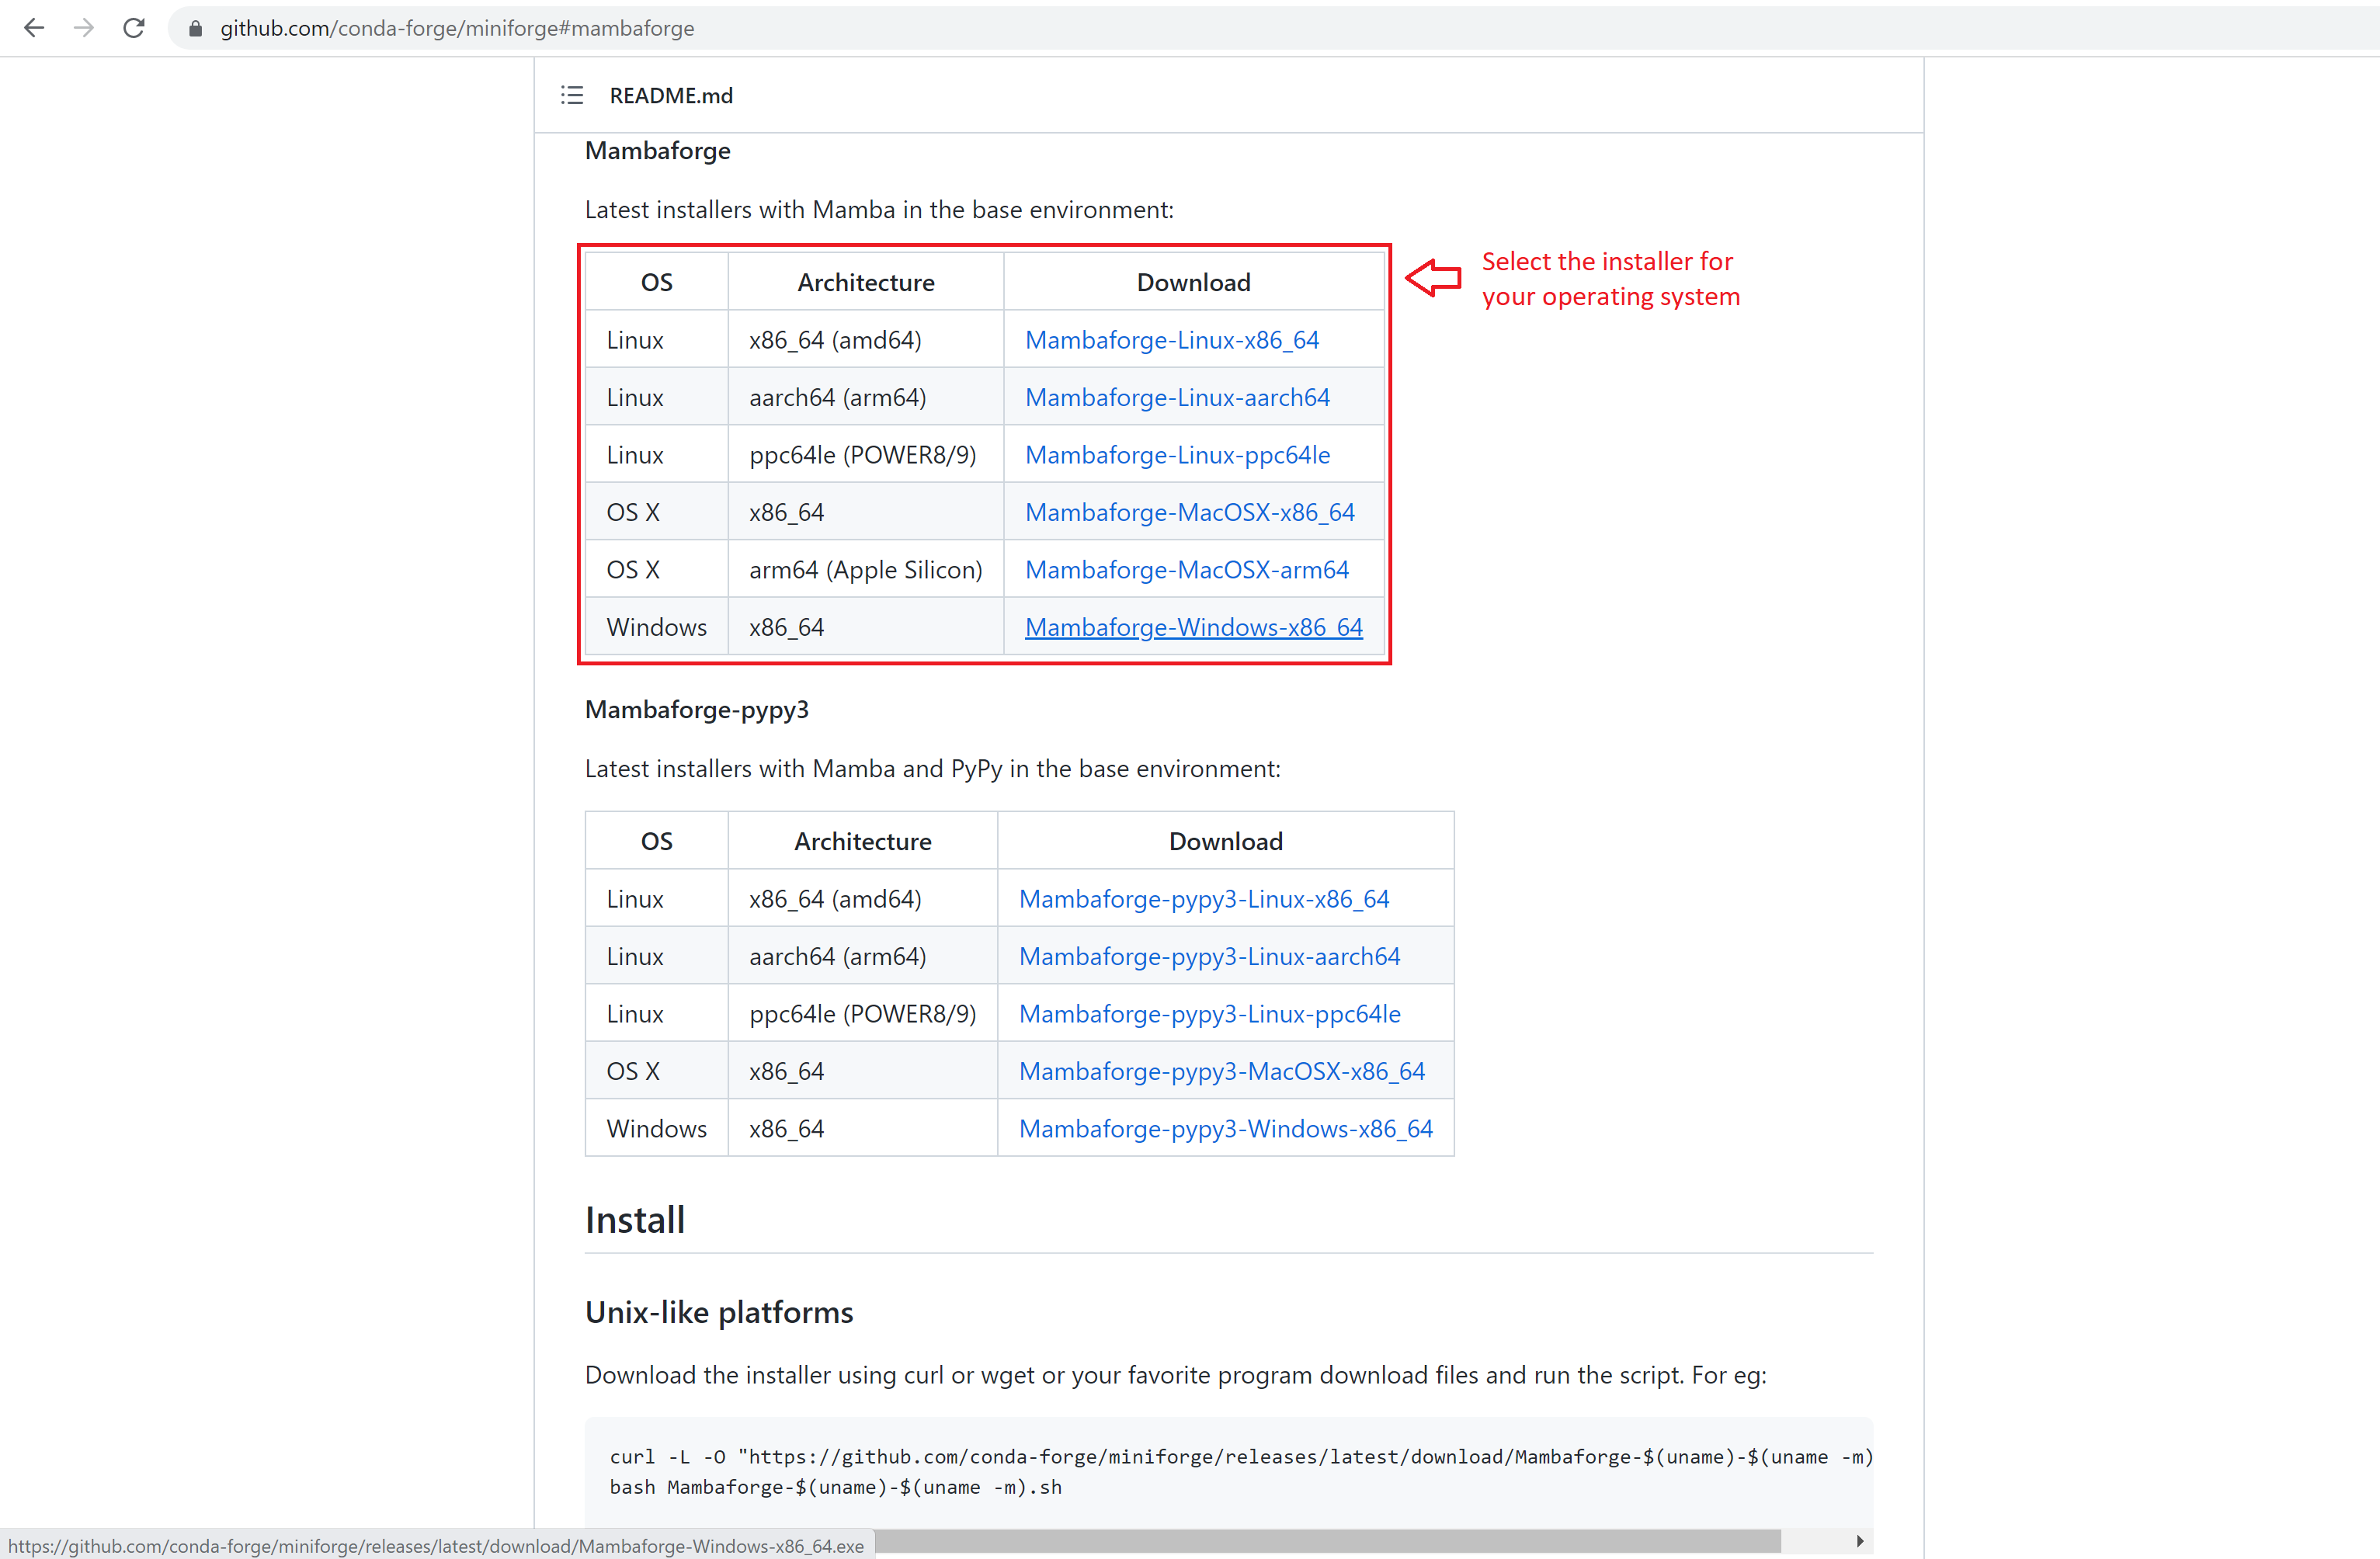
Task: Go forward in browser history
Action: click(x=84, y=28)
